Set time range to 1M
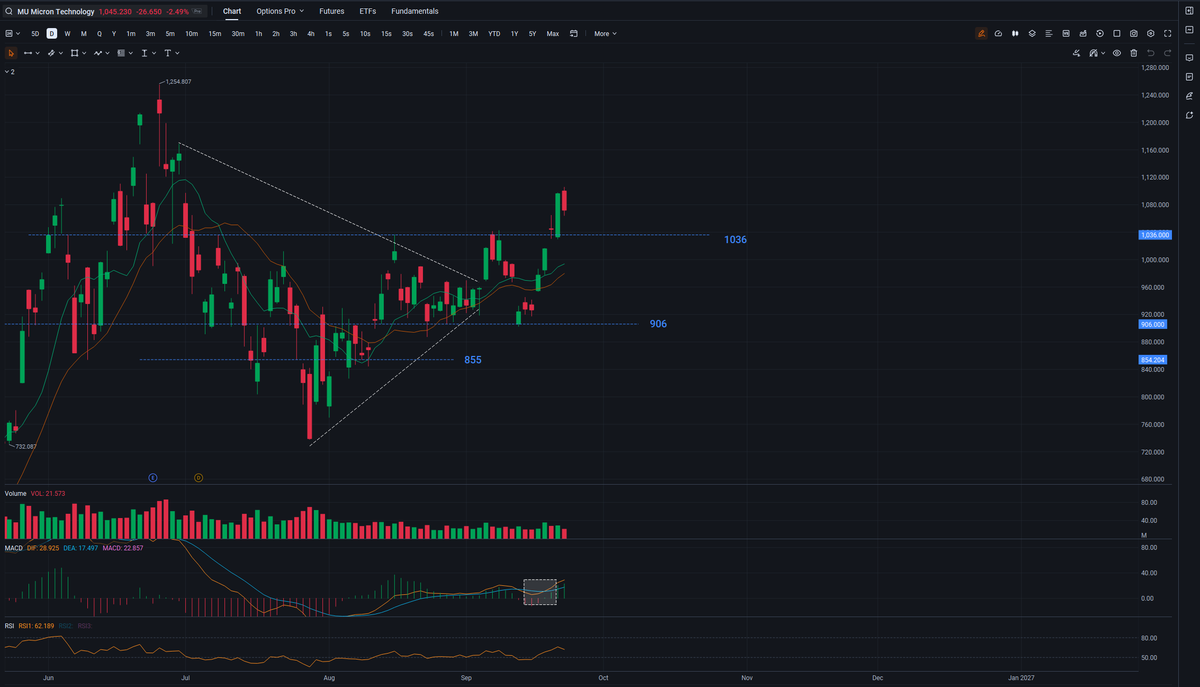Image resolution: width=1200 pixels, height=687 pixels. pyautogui.click(x=454, y=33)
